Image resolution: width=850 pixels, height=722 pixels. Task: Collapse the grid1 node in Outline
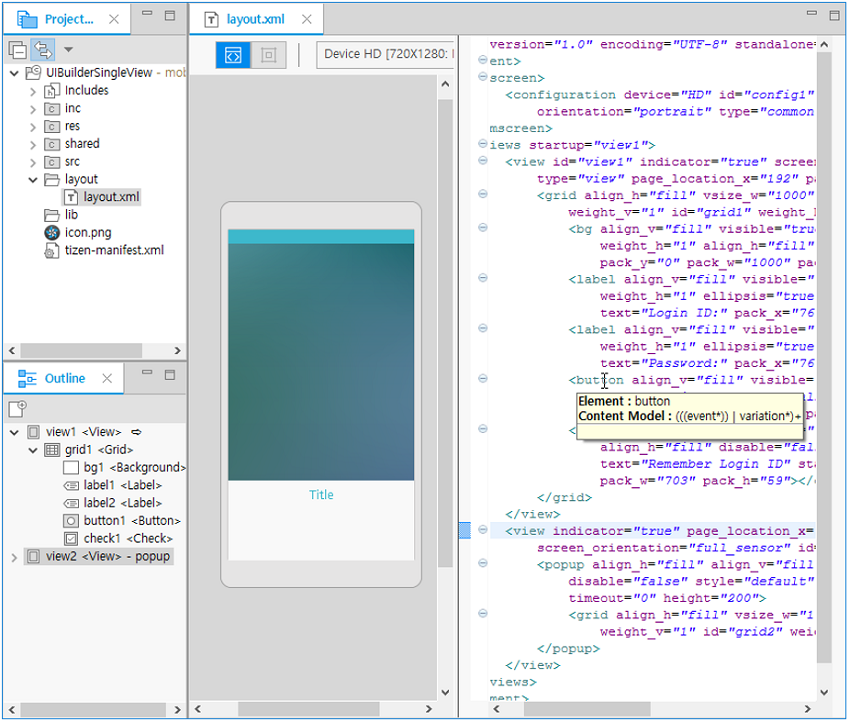32,450
